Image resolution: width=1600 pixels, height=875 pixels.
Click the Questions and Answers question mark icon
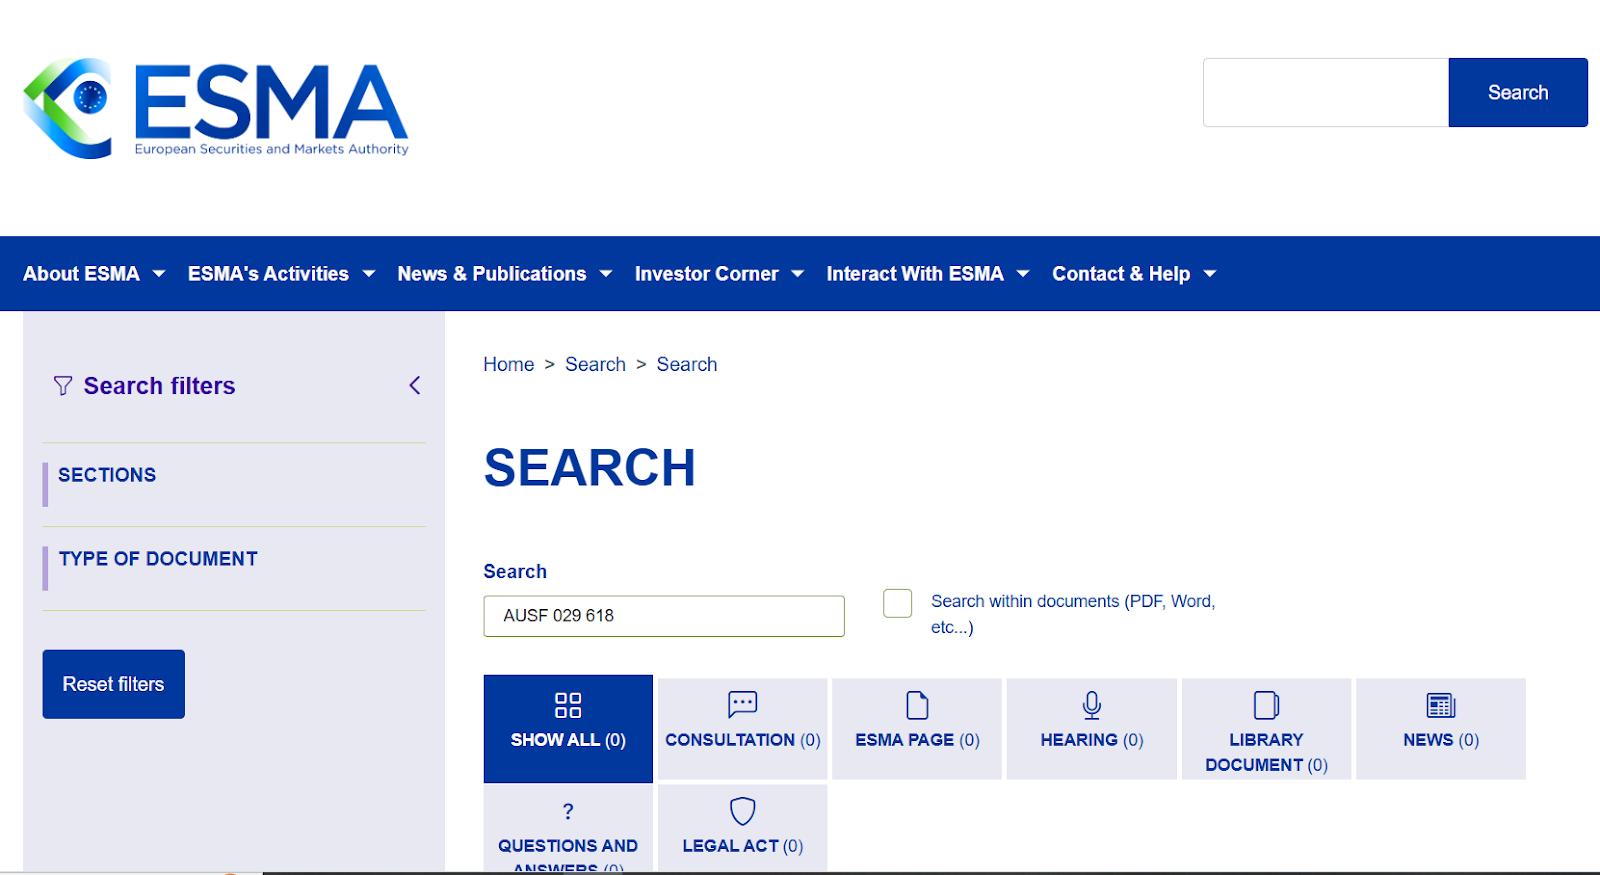[568, 811]
